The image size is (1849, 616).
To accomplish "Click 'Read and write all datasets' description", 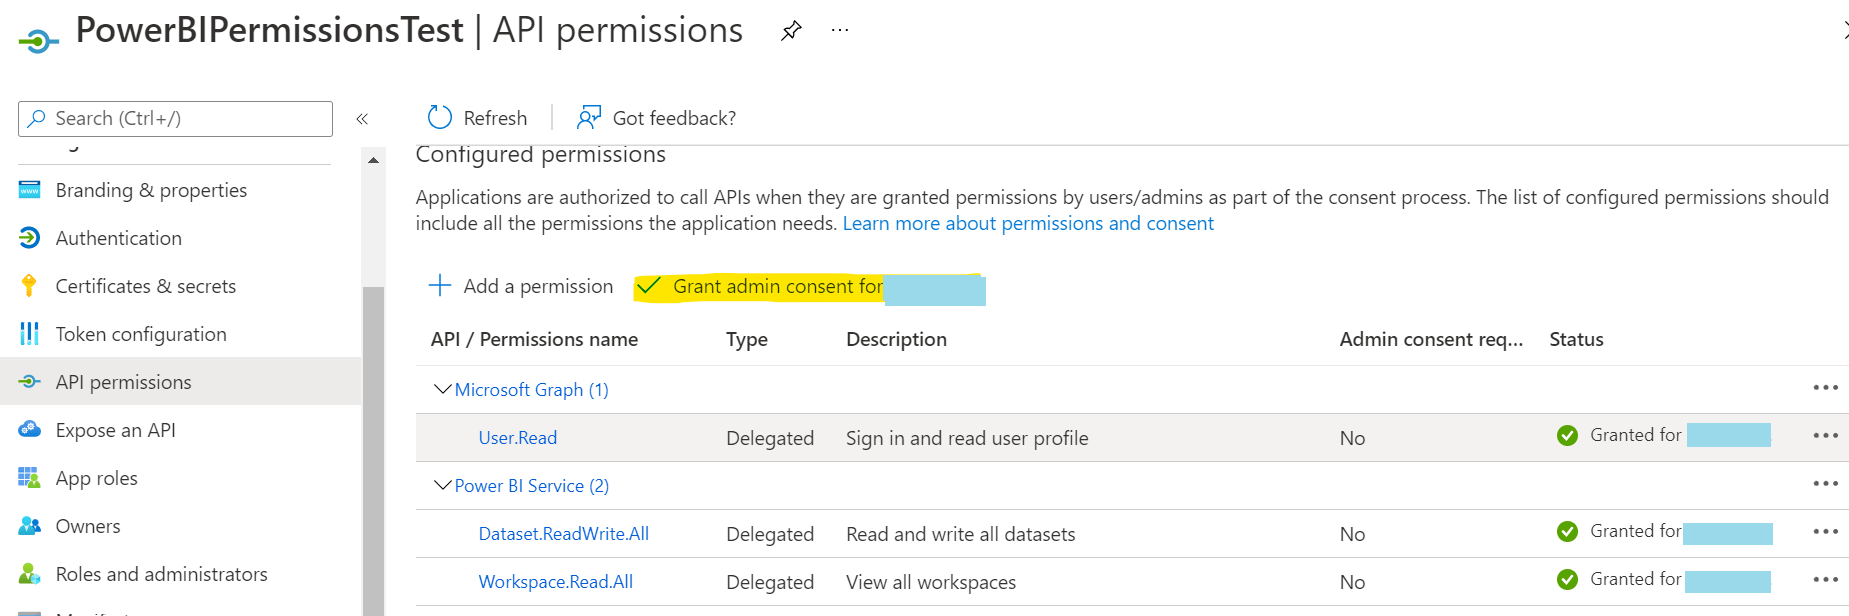I will (960, 533).
